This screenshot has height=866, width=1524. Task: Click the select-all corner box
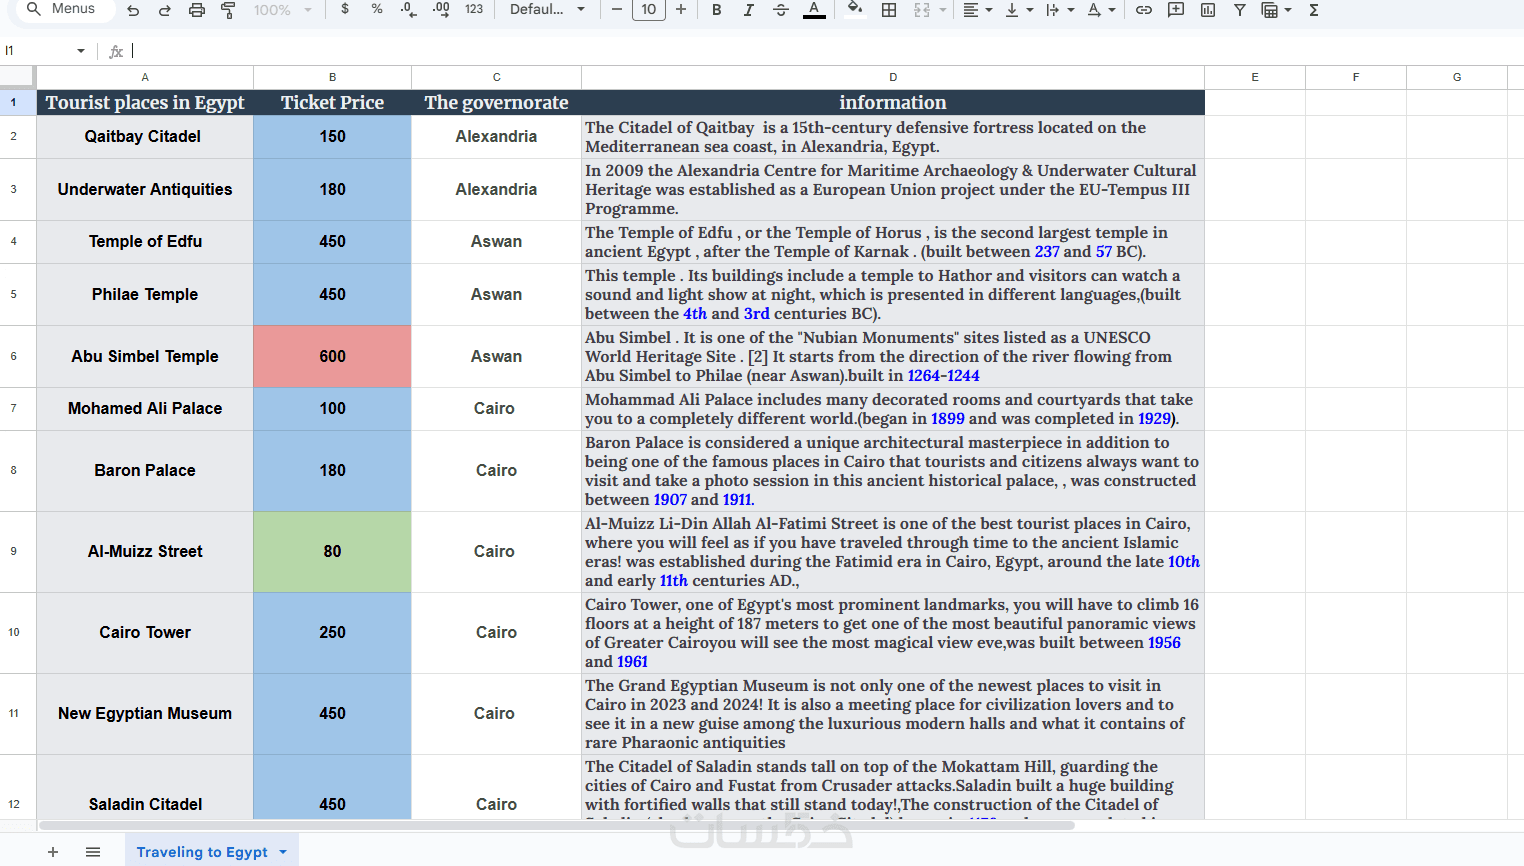pos(18,77)
